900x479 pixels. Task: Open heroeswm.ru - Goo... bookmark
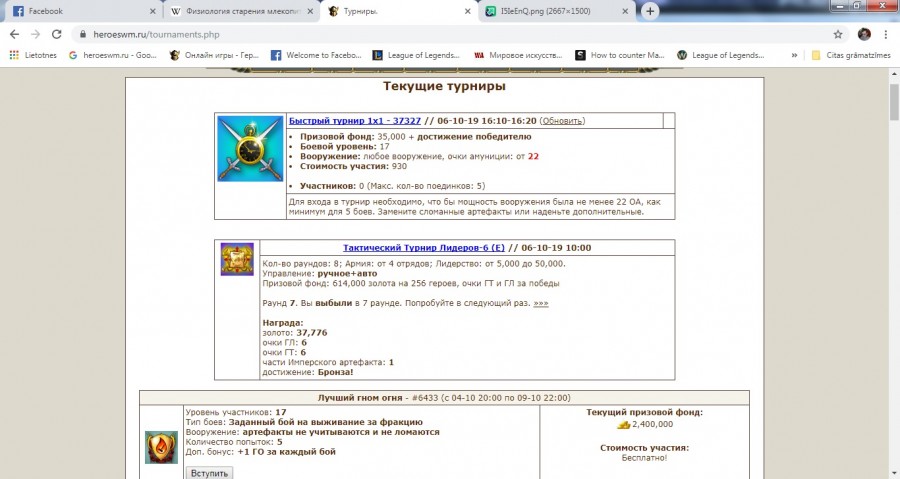point(112,55)
